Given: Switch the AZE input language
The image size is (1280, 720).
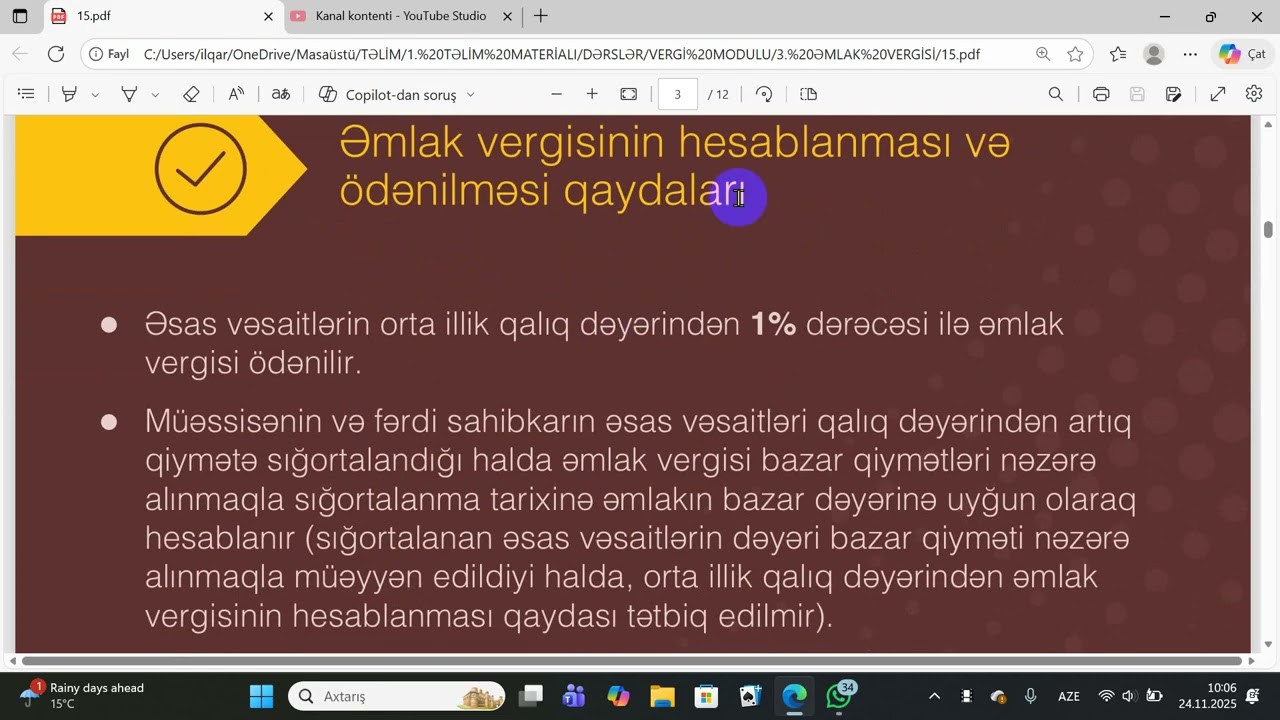Looking at the screenshot, I should pos(1069,696).
